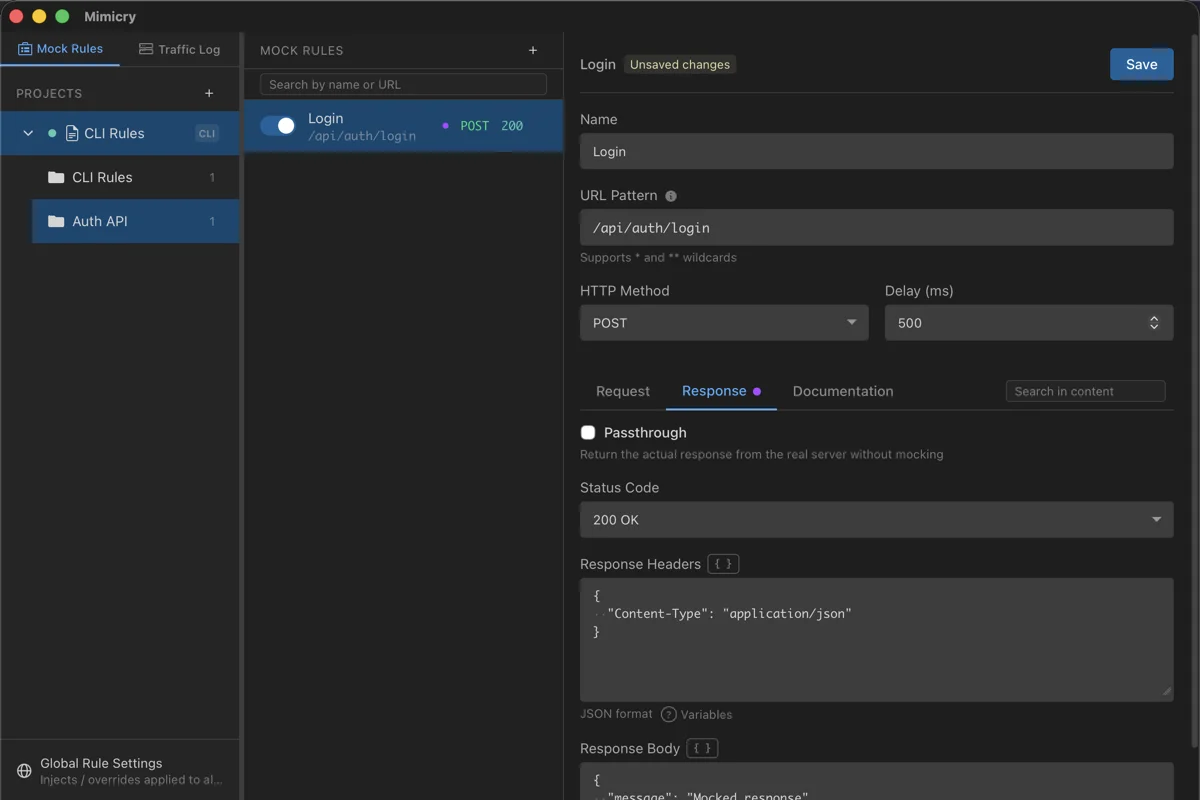
Task: Open the Request tab
Action: 623,391
